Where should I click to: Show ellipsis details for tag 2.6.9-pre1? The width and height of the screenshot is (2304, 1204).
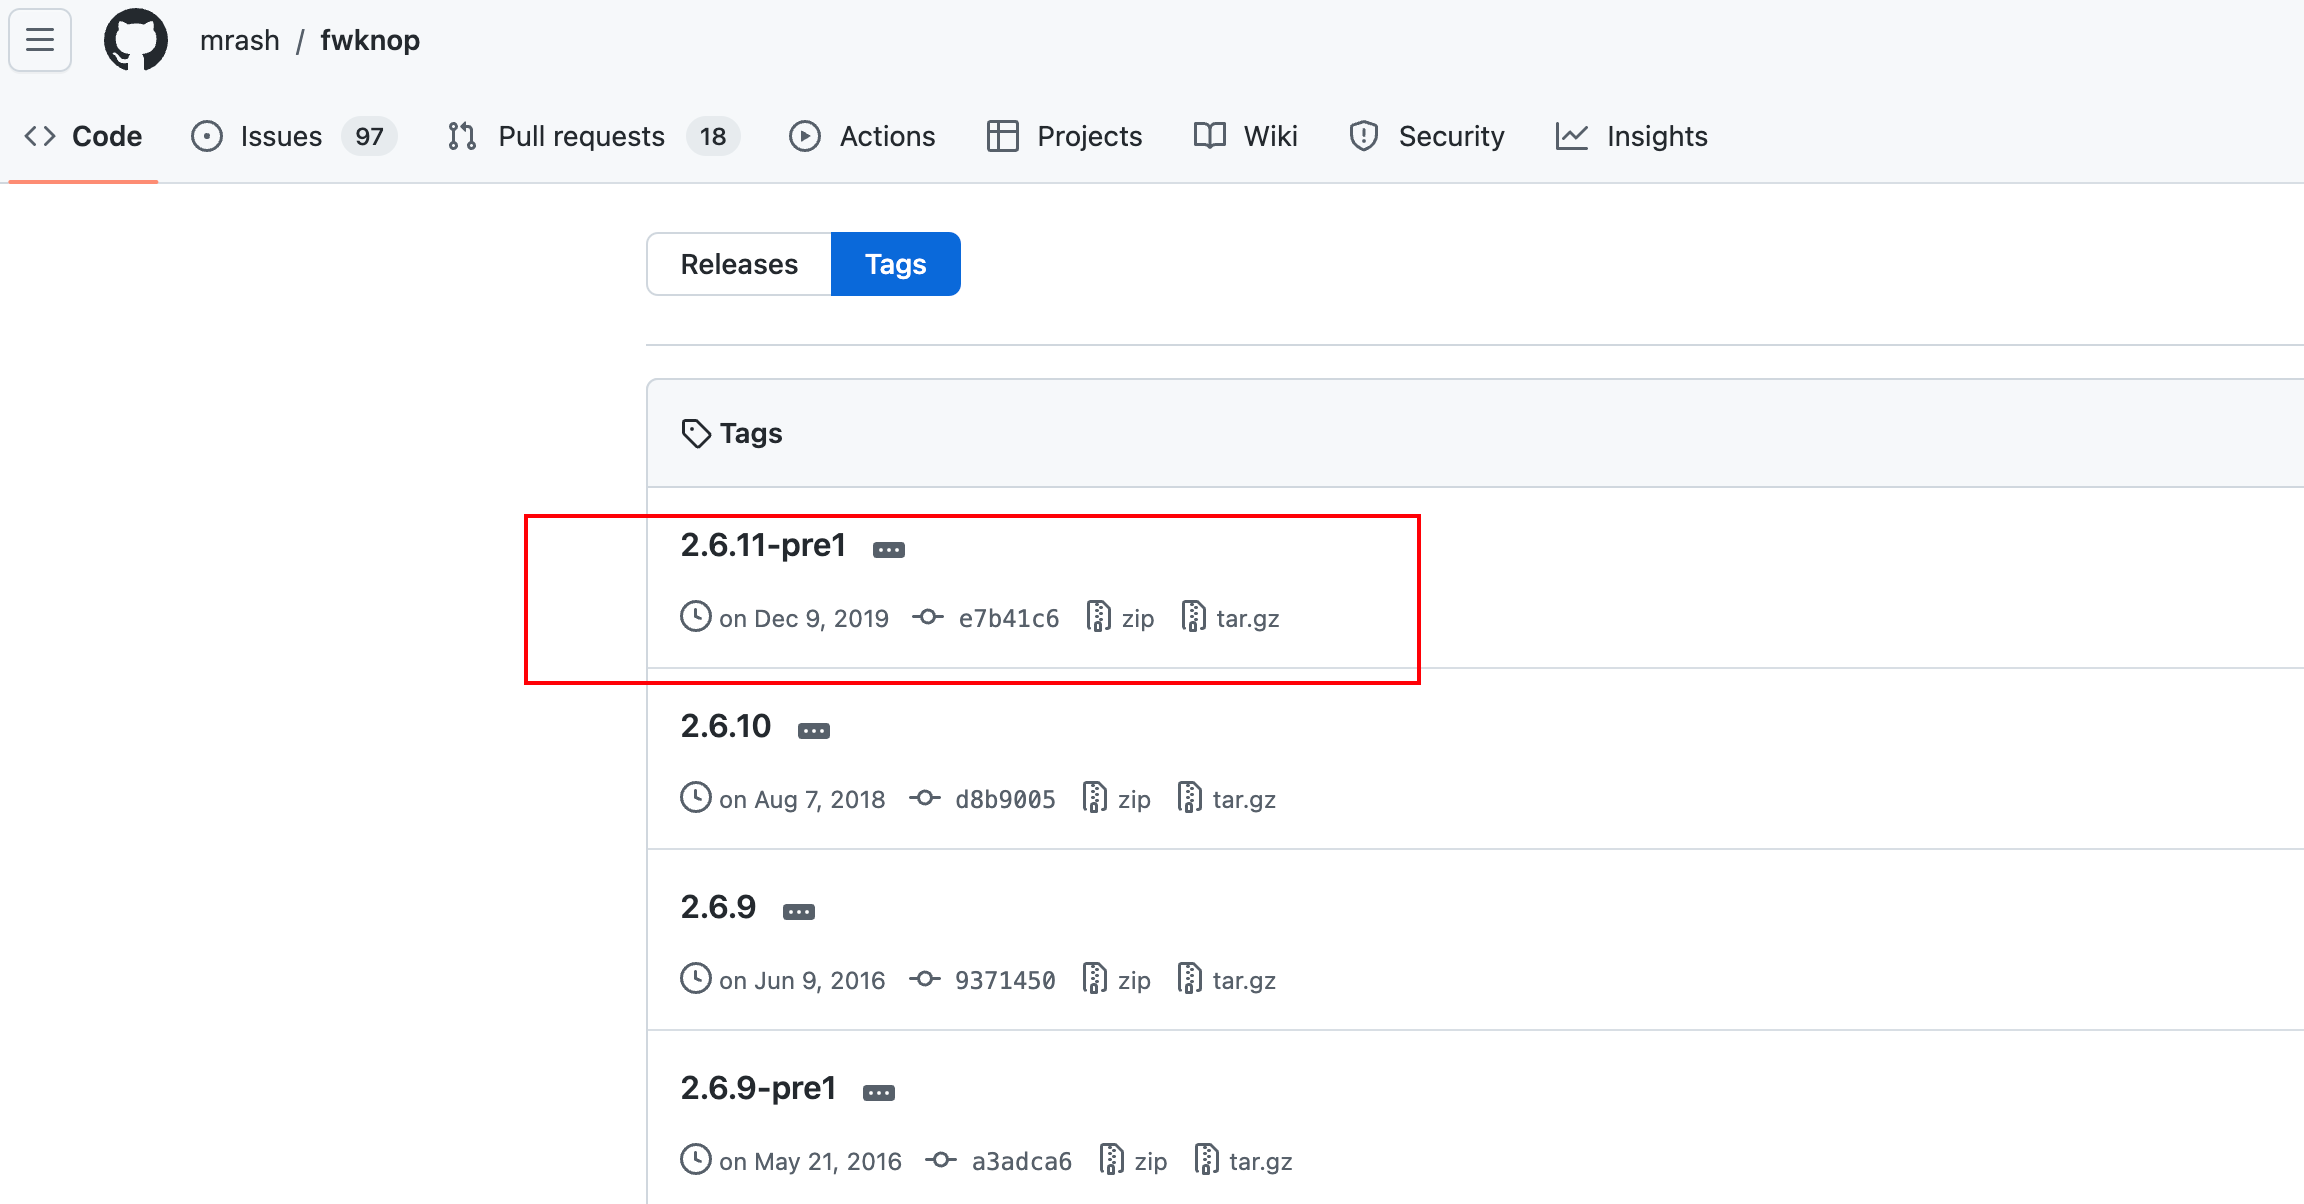878,1093
